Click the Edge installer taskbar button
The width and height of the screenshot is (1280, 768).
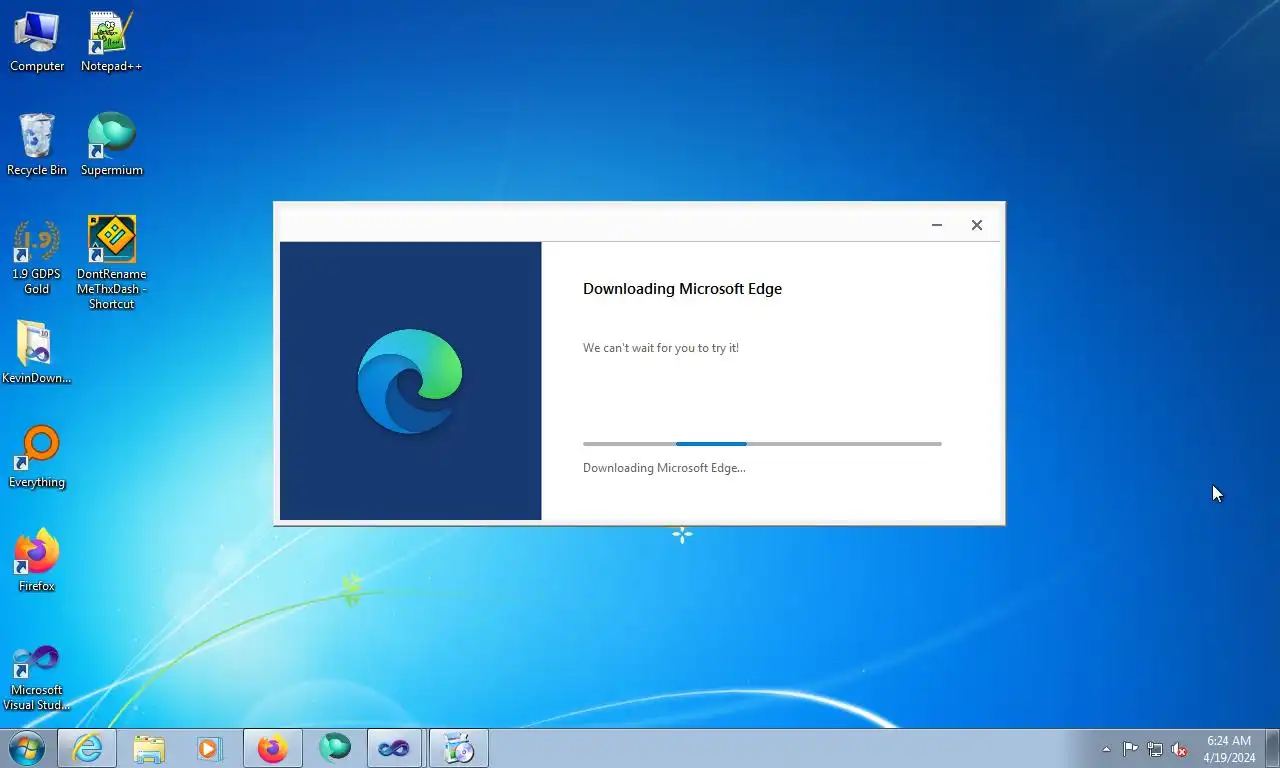(458, 748)
